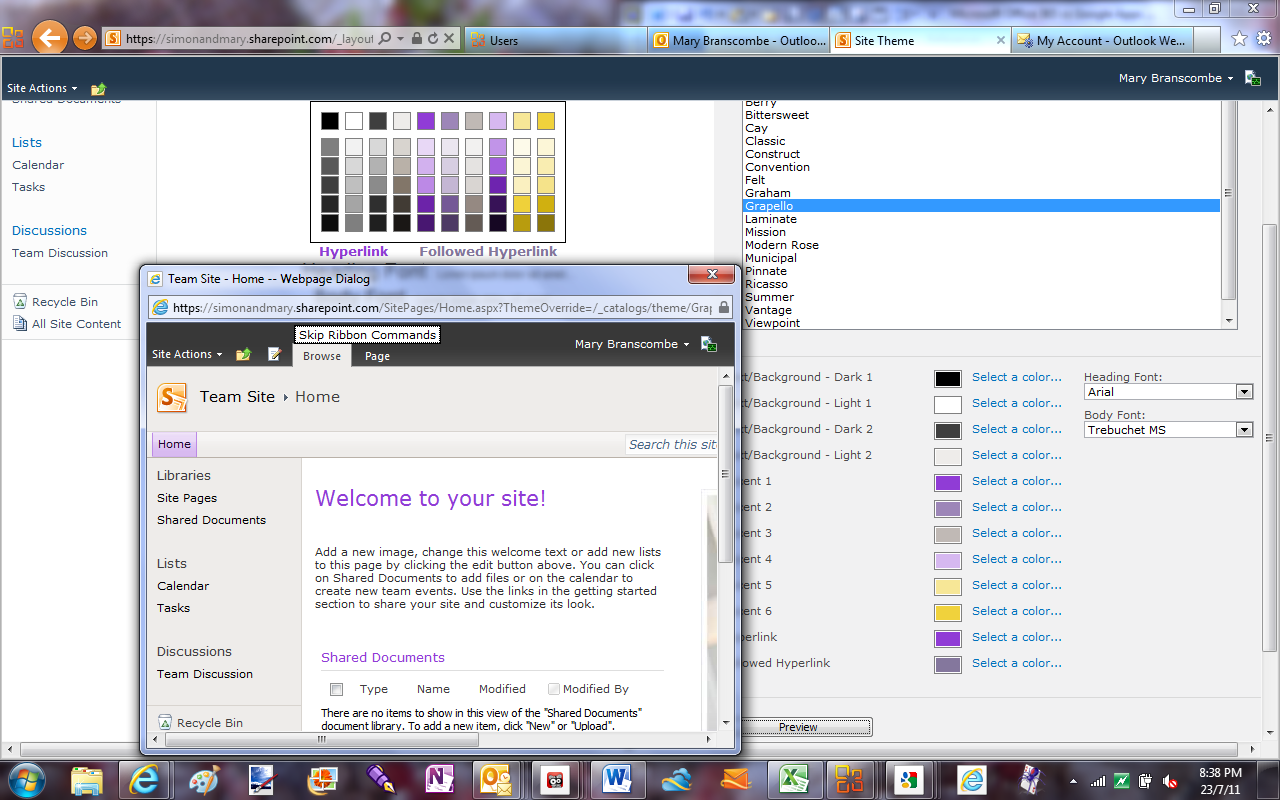This screenshot has width=1280, height=800.
Task: Expand Mary Branscombe user menu in dialog
Action: coord(632,344)
